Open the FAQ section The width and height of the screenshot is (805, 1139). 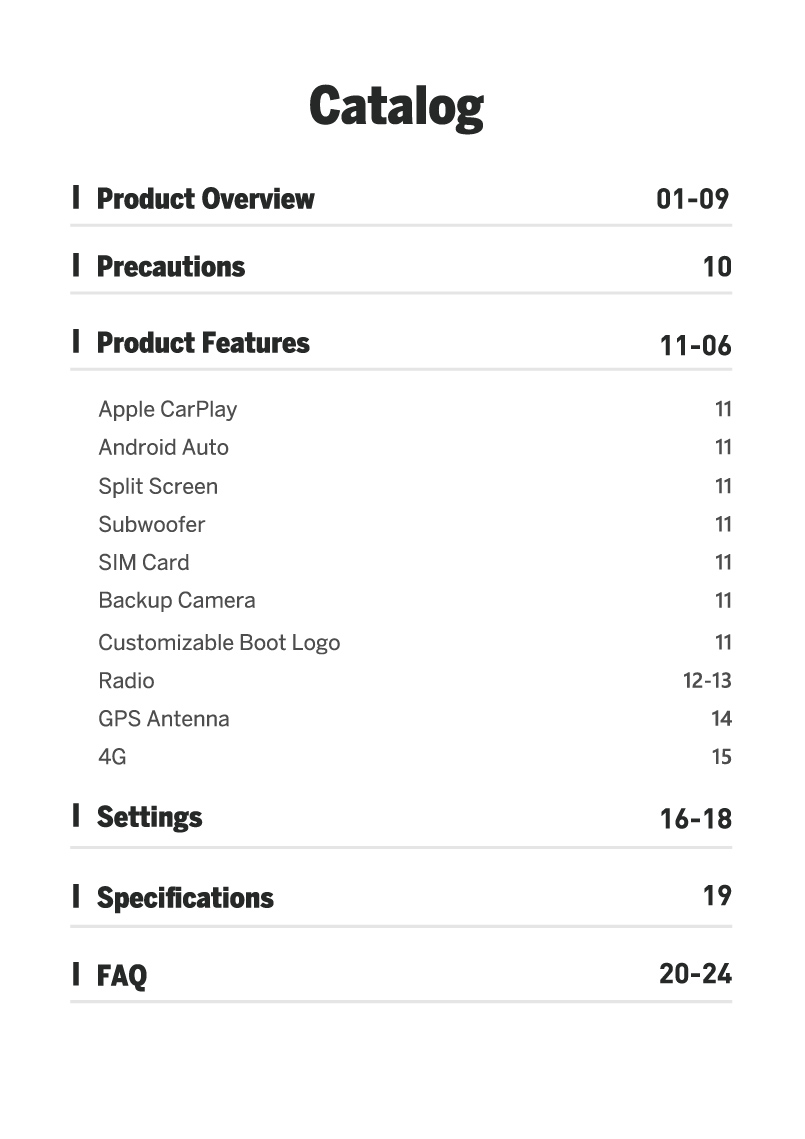coord(121,975)
